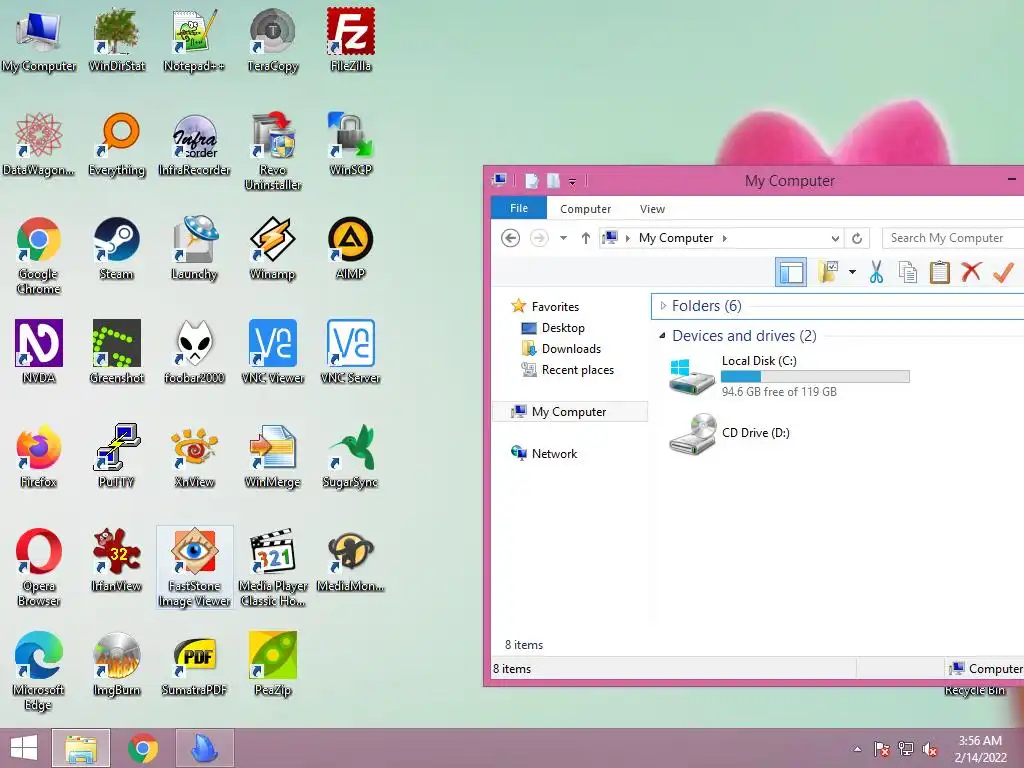Open InfraRecorder shortcut

coord(194,144)
